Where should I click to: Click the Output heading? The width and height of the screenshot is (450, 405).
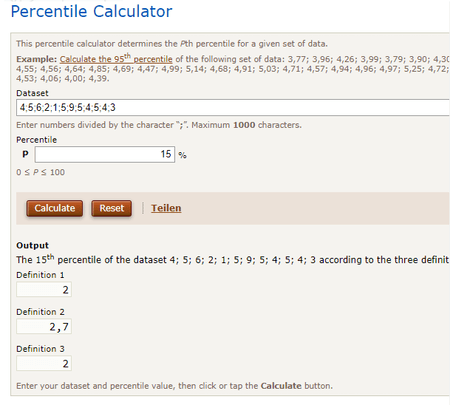pos(32,245)
